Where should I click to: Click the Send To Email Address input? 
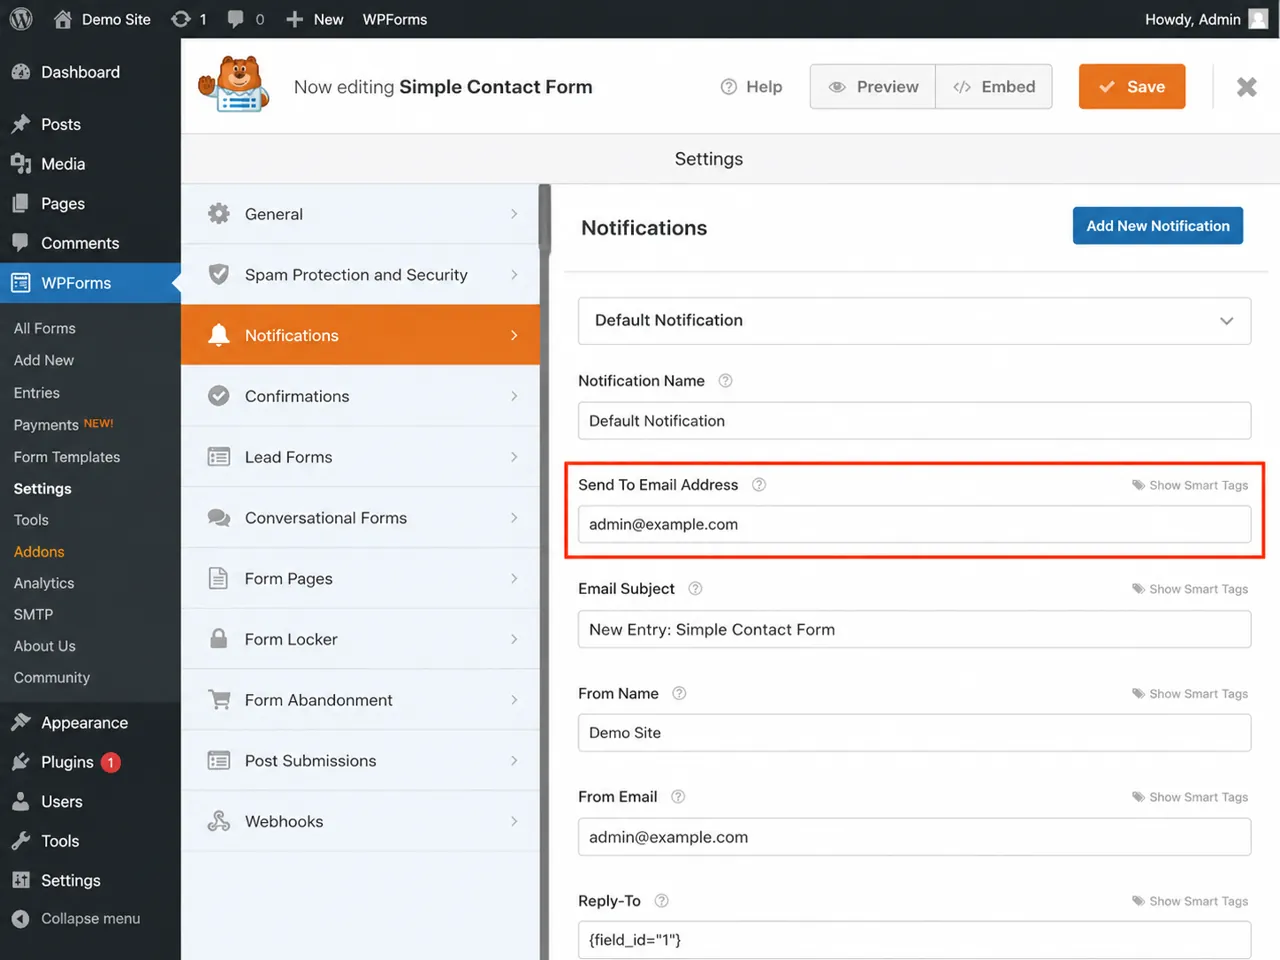point(914,524)
